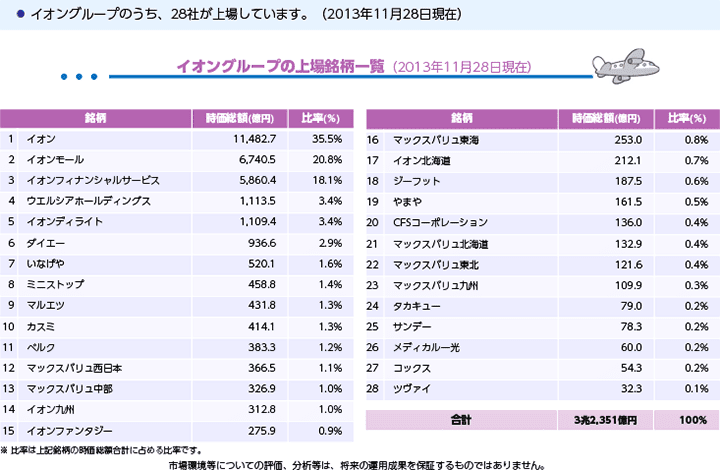720x470 pixels.
Task: Select the 'サンデー' cell
Action: (x=412, y=327)
